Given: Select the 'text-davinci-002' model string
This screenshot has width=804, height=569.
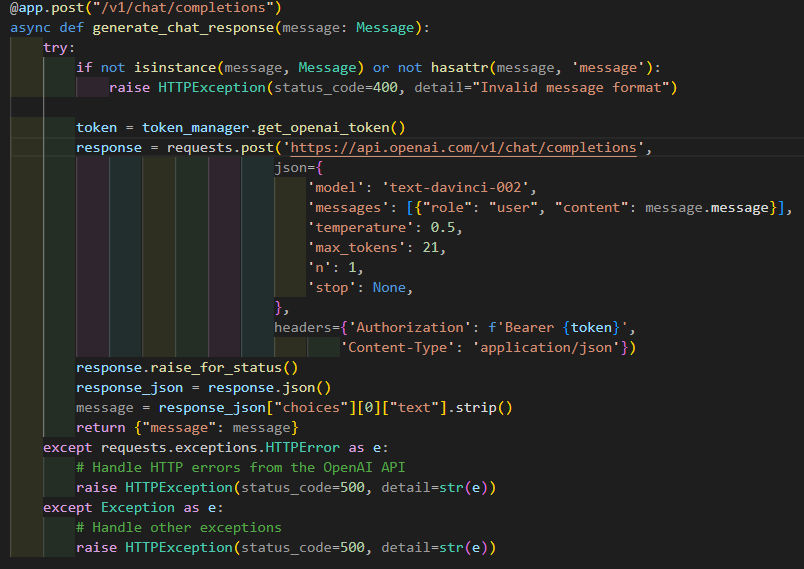Looking at the screenshot, I should (x=455, y=188).
